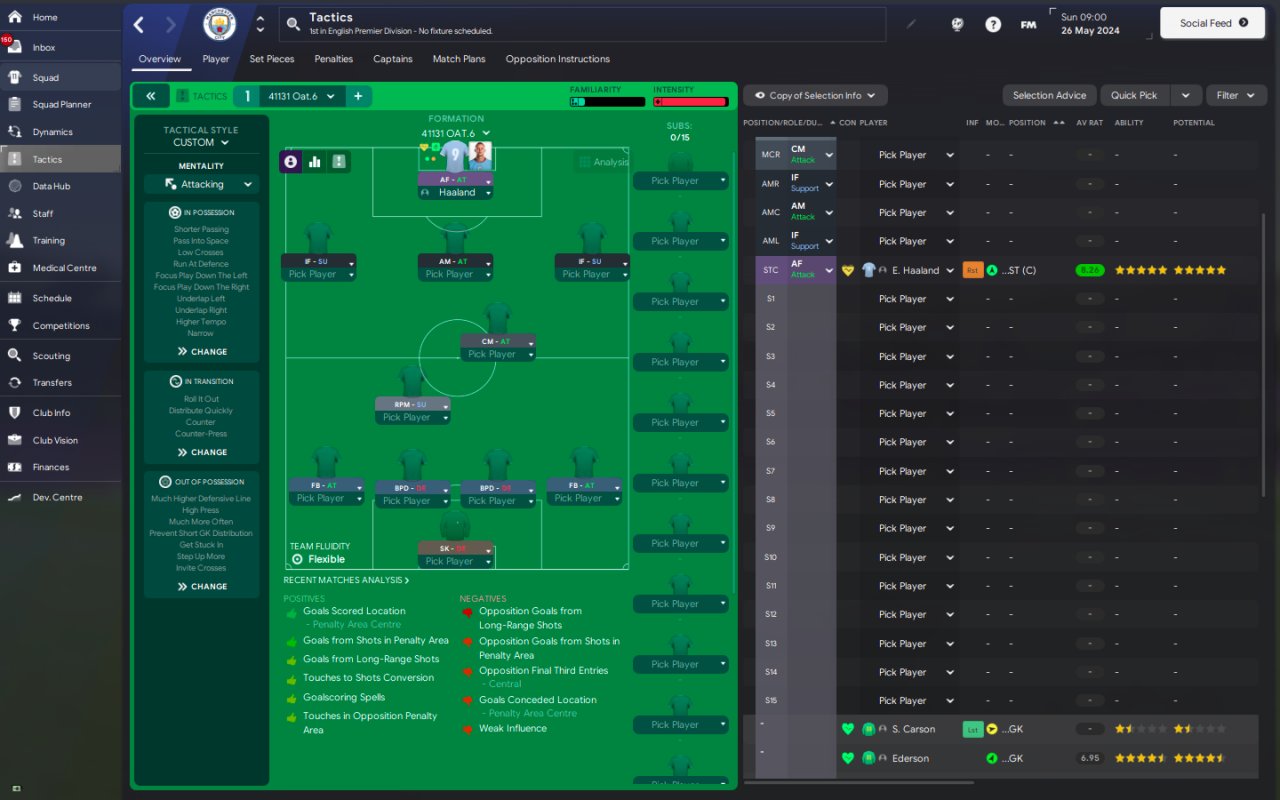The height and width of the screenshot is (800, 1280).
Task: Open the world globe icon
Action: [957, 24]
